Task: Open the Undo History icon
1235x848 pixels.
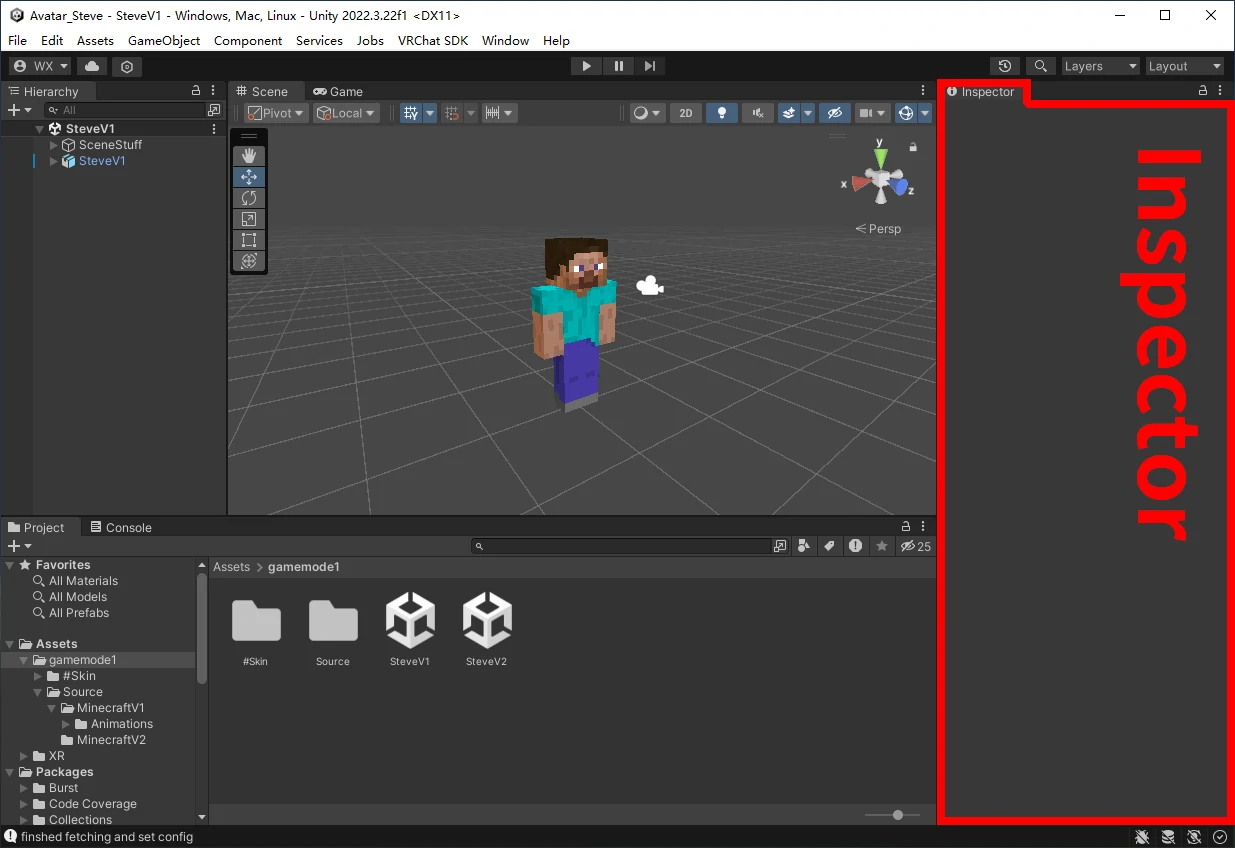Action: coord(1004,66)
